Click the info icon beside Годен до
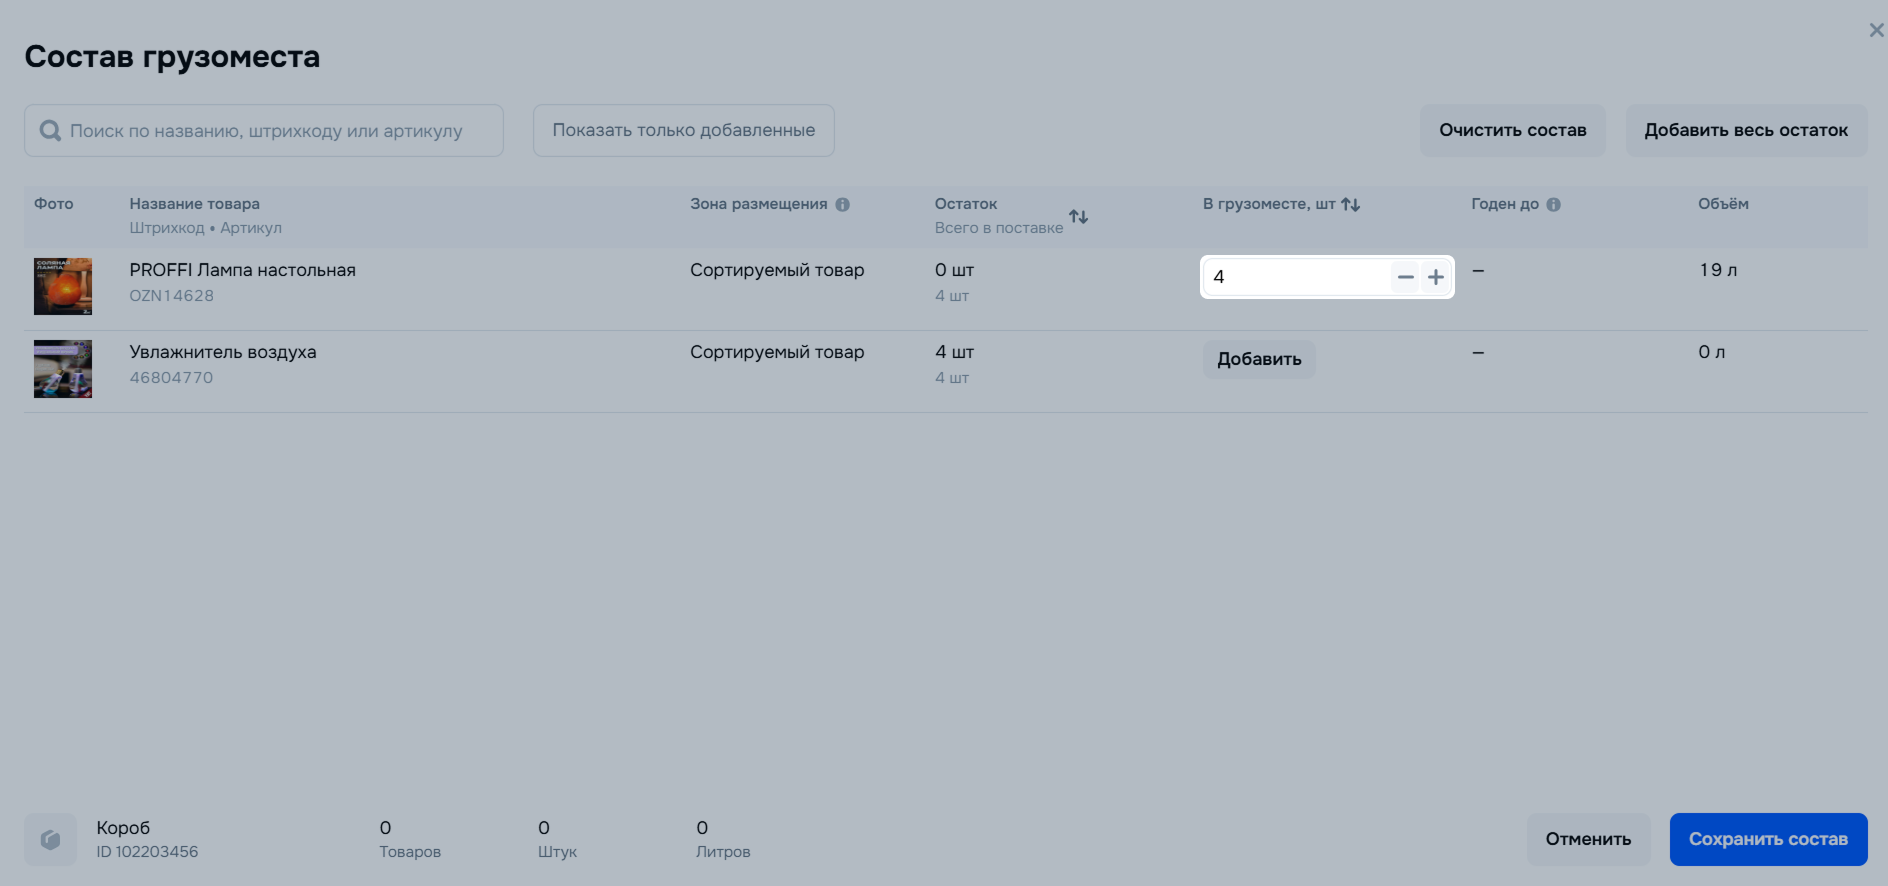1888x886 pixels. coord(1553,205)
